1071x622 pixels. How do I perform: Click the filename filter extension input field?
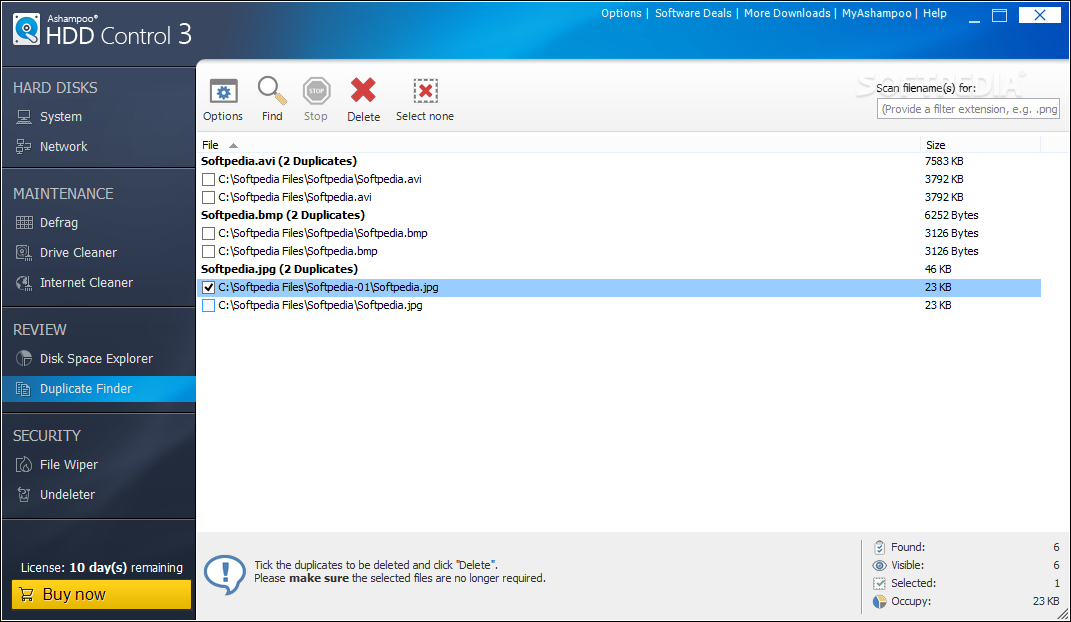[x=968, y=109]
